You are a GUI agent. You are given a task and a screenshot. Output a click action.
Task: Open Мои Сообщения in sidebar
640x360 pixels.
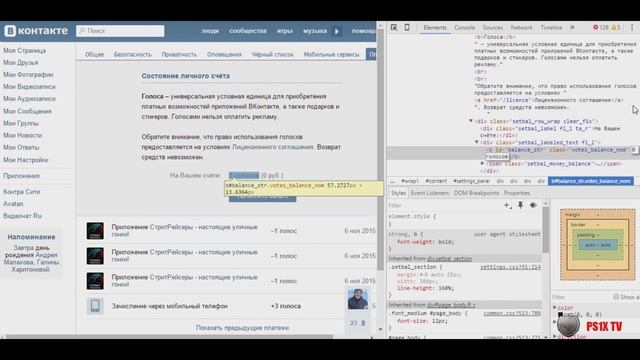pyautogui.click(x=27, y=111)
